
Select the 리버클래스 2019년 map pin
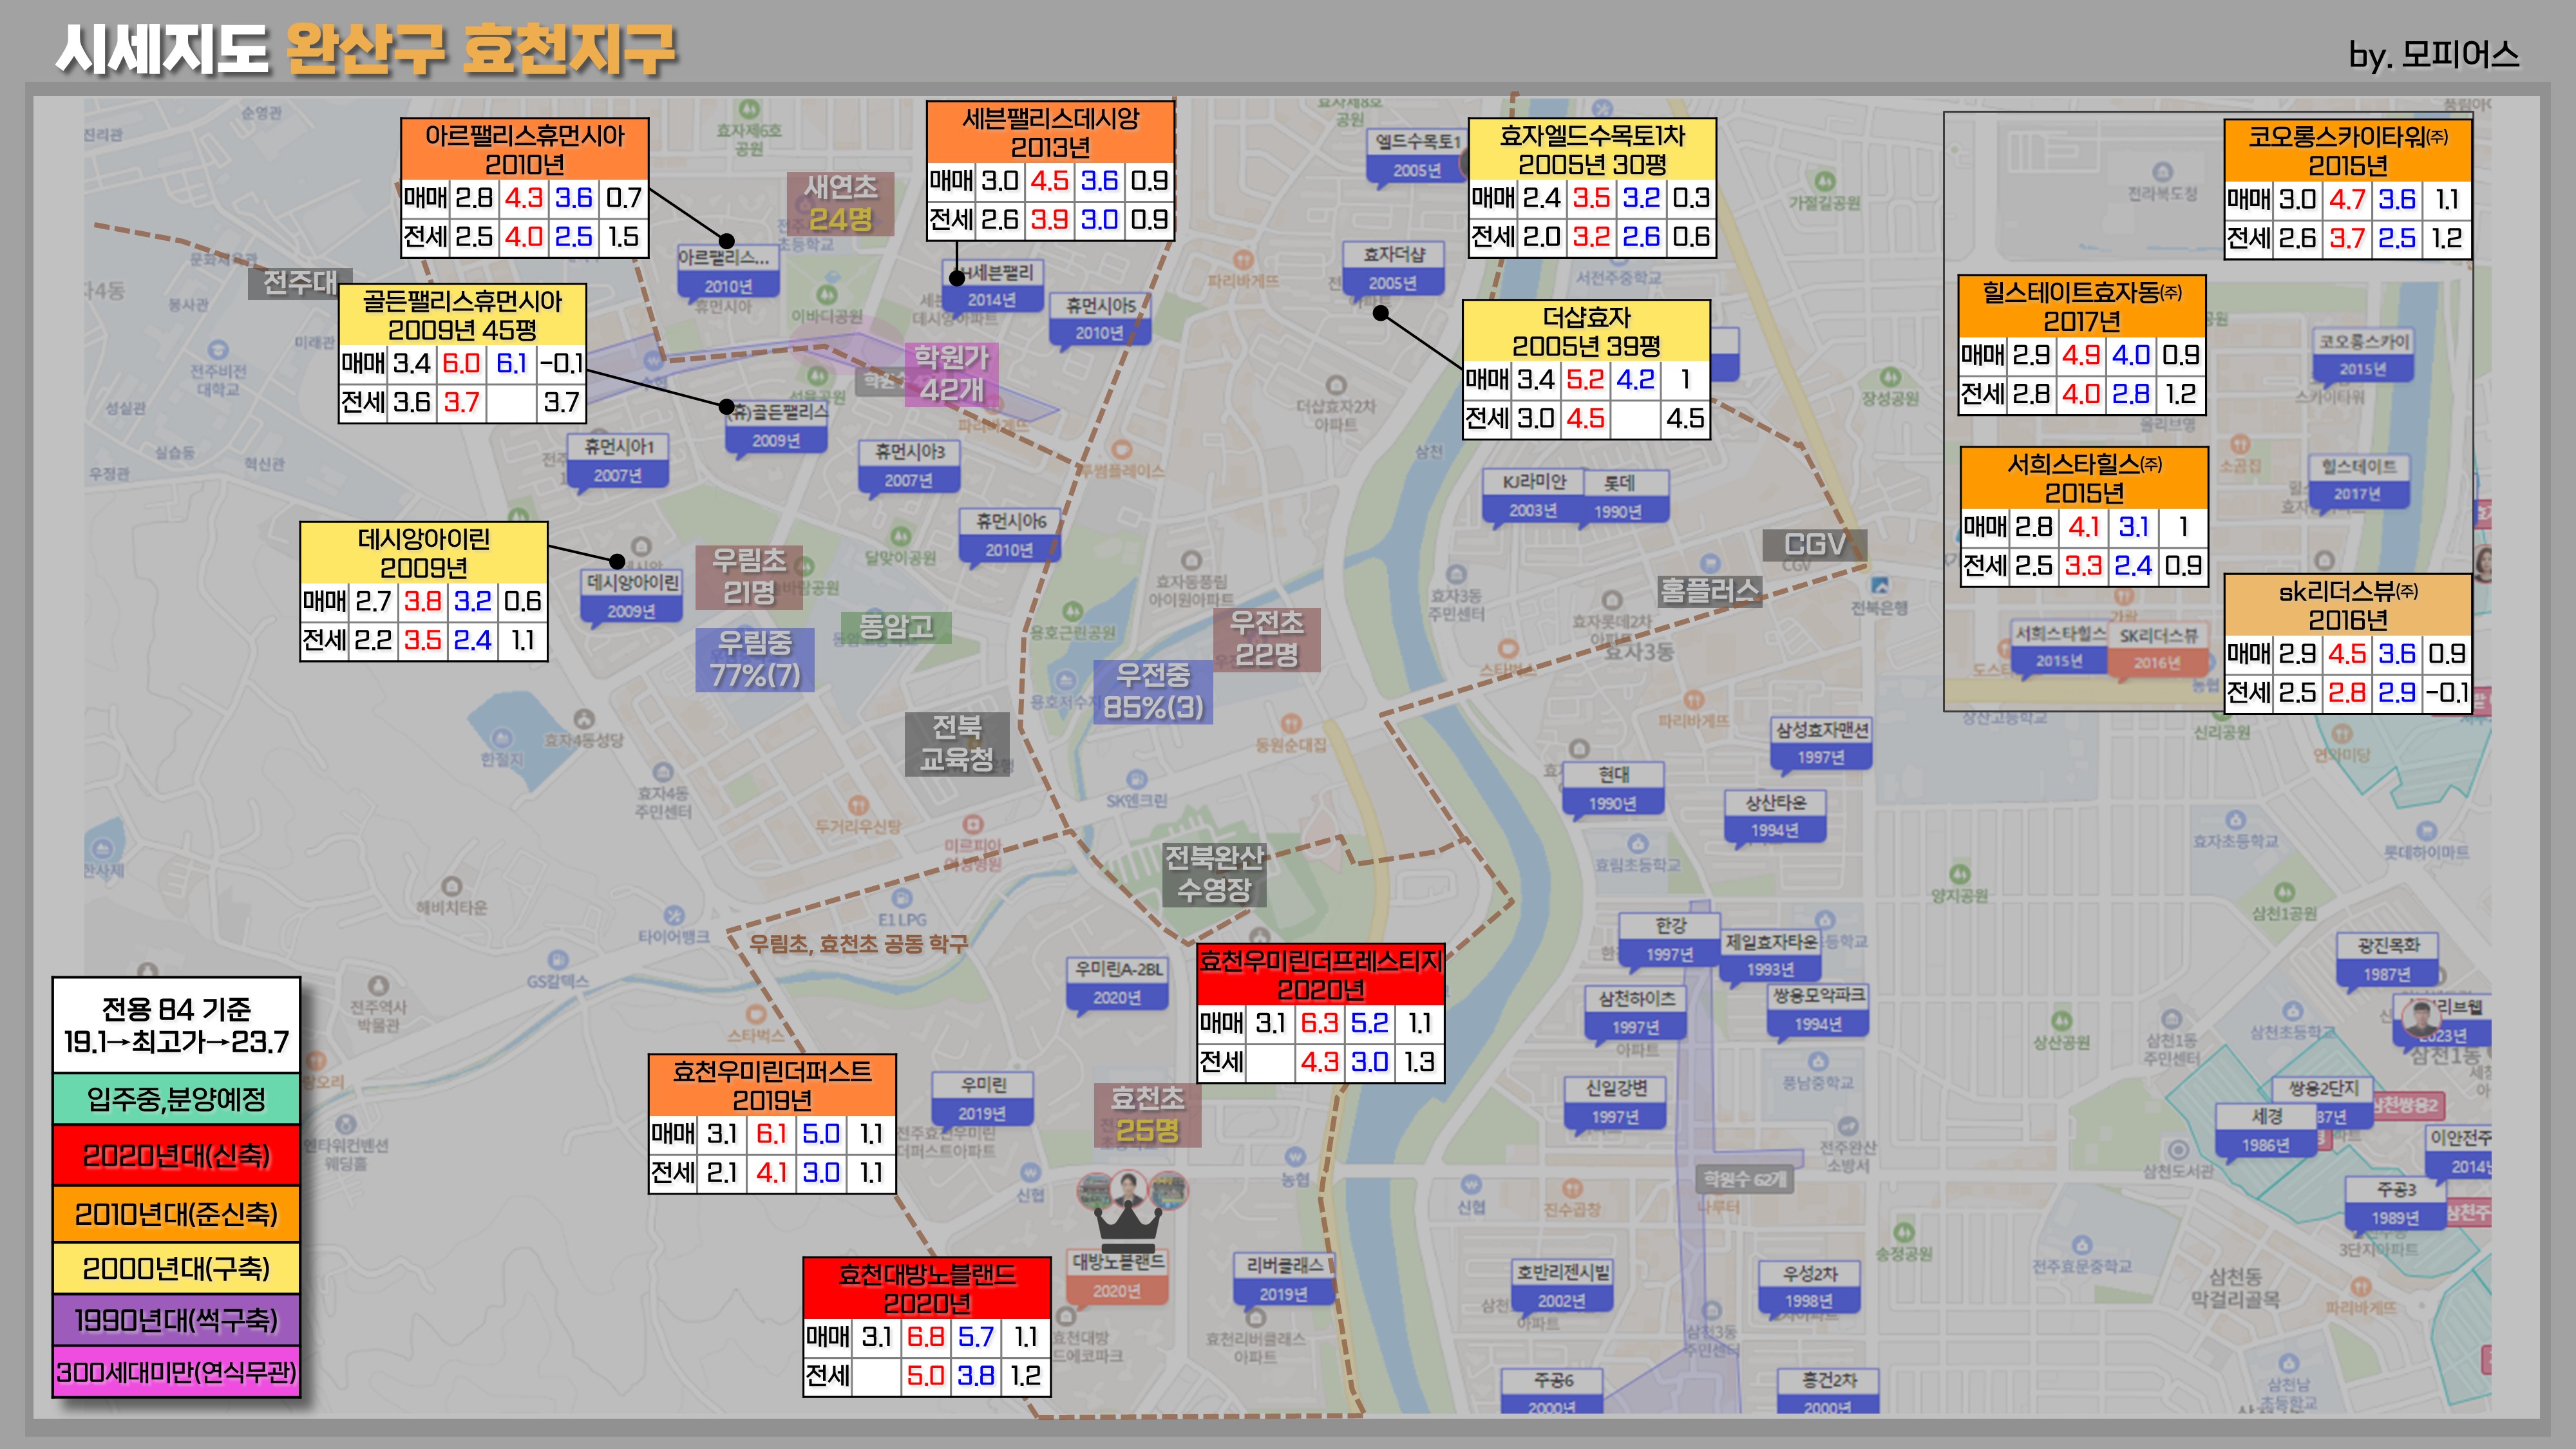pos(1284,1279)
